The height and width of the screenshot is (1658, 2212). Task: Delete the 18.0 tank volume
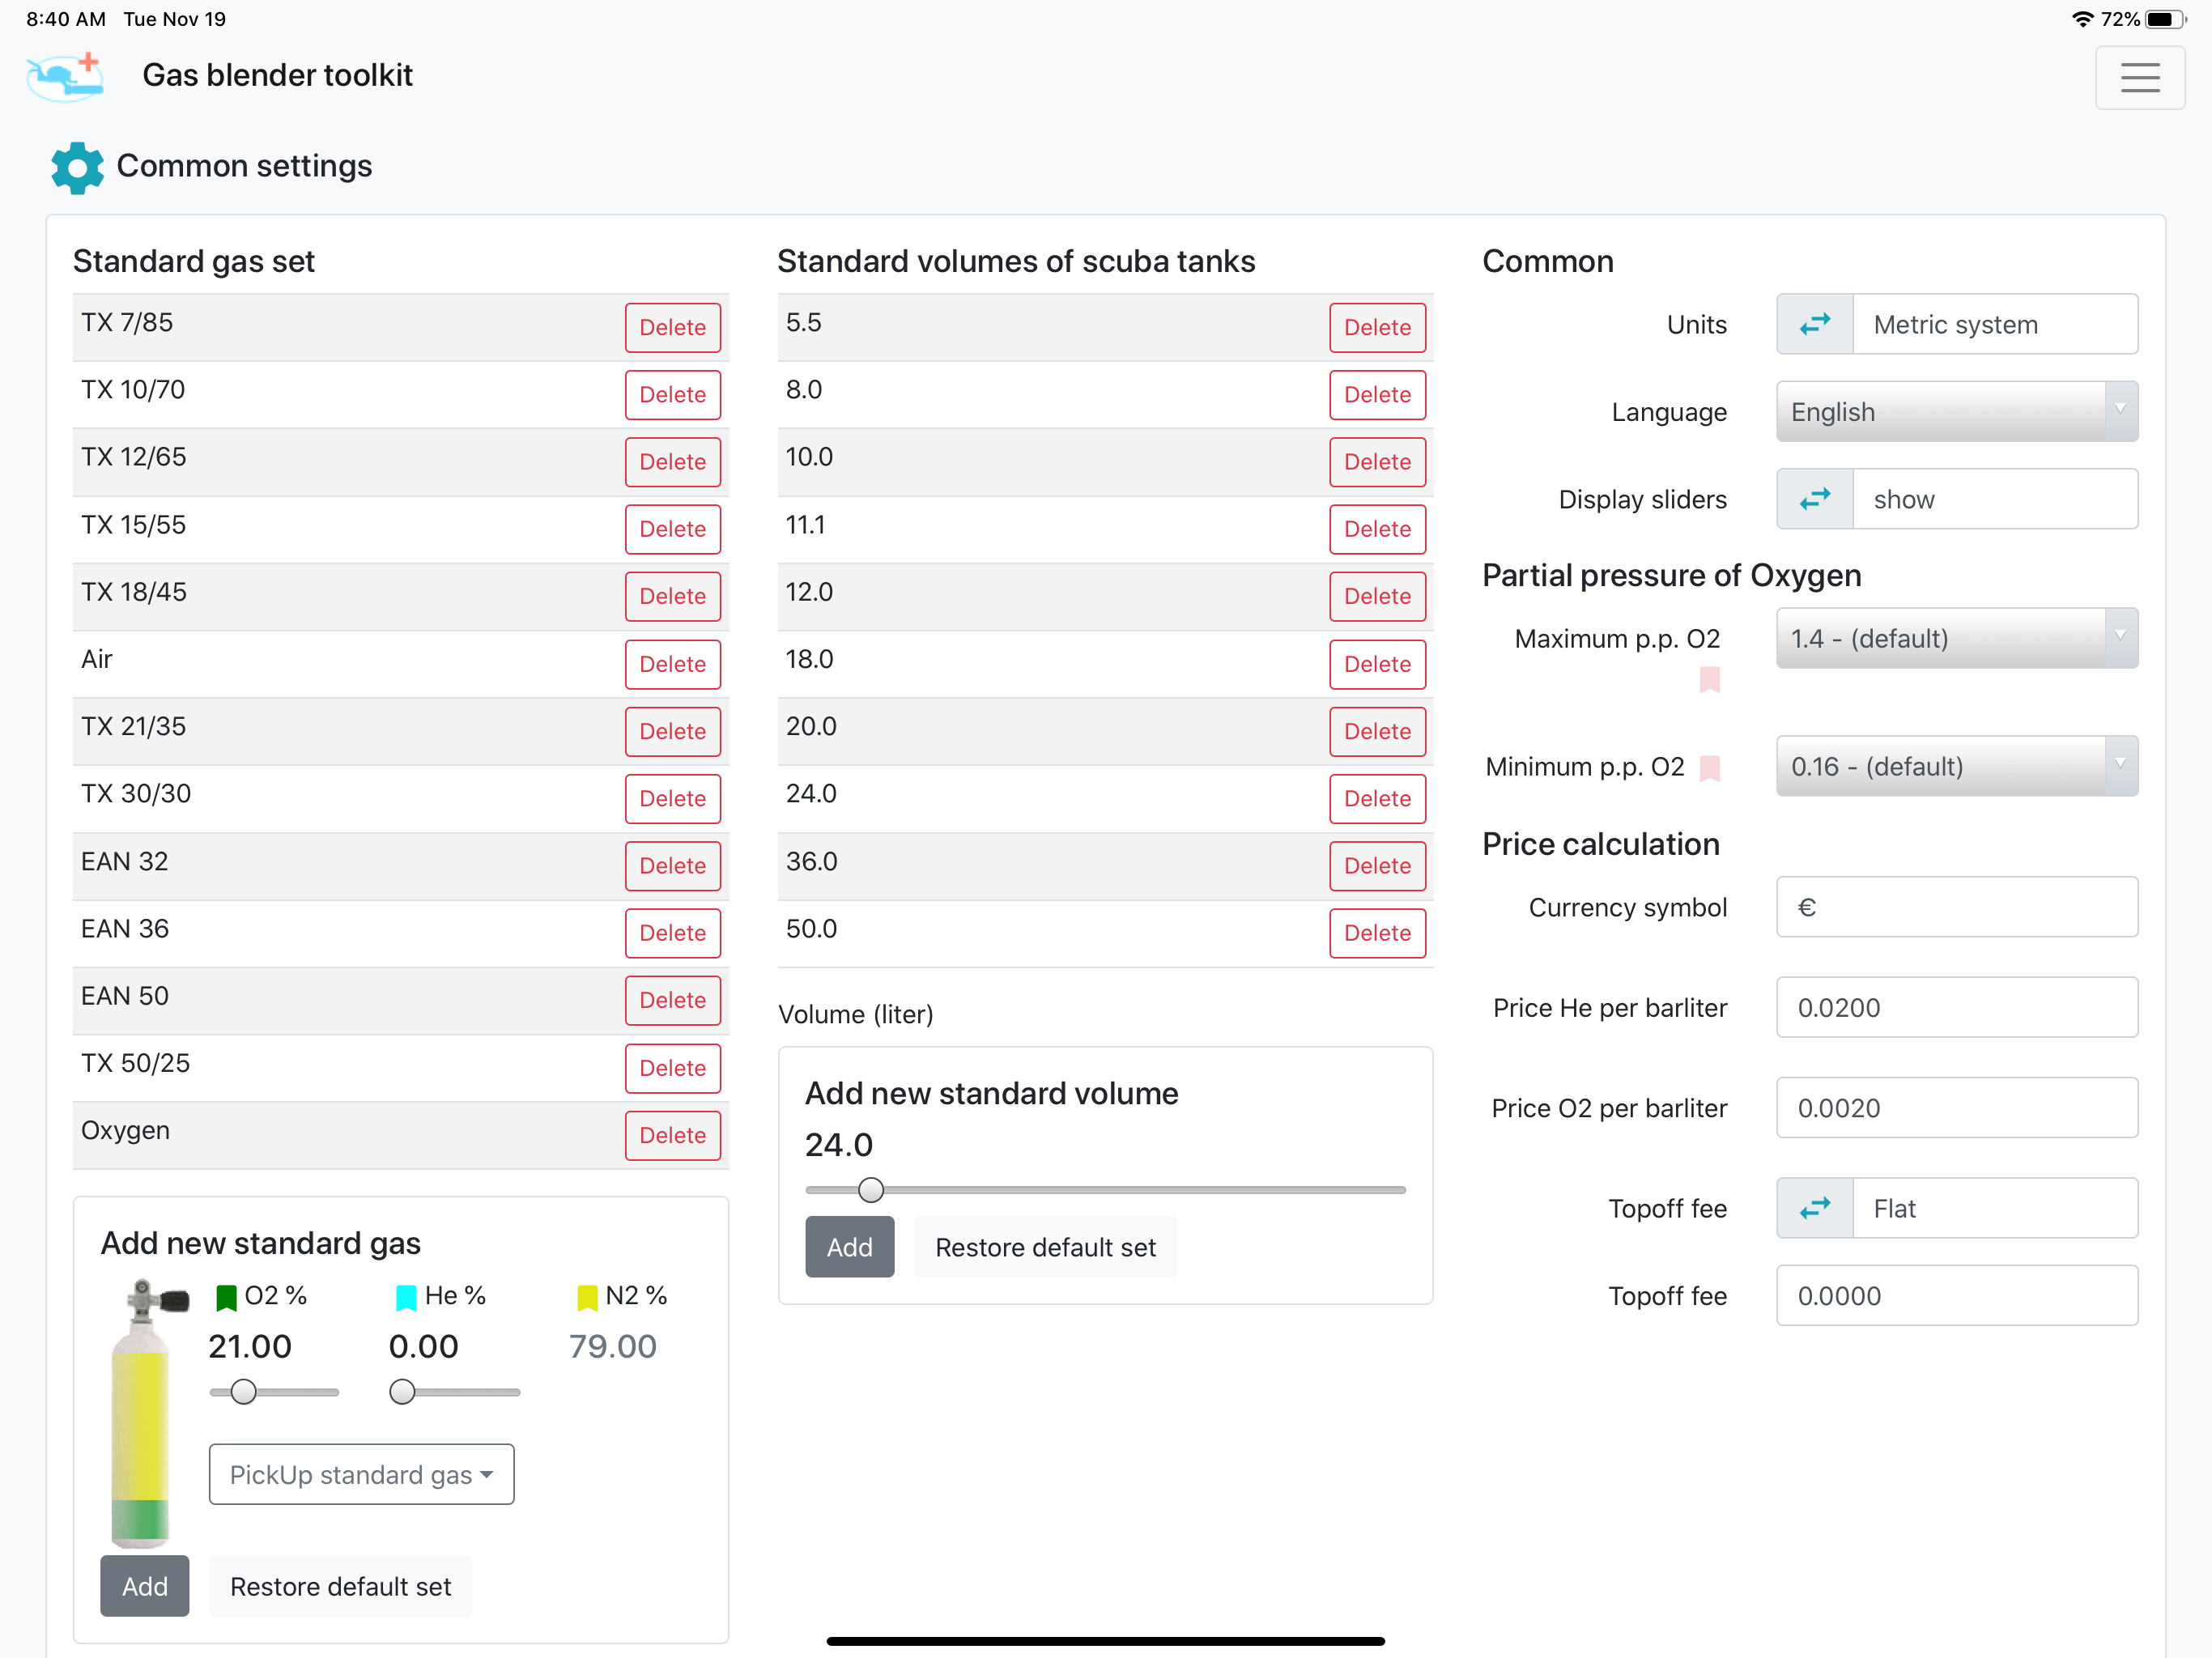tap(1377, 664)
